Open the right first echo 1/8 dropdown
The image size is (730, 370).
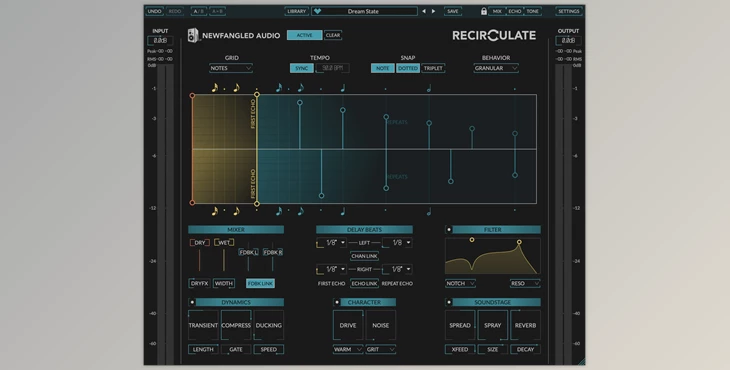tap(332, 269)
